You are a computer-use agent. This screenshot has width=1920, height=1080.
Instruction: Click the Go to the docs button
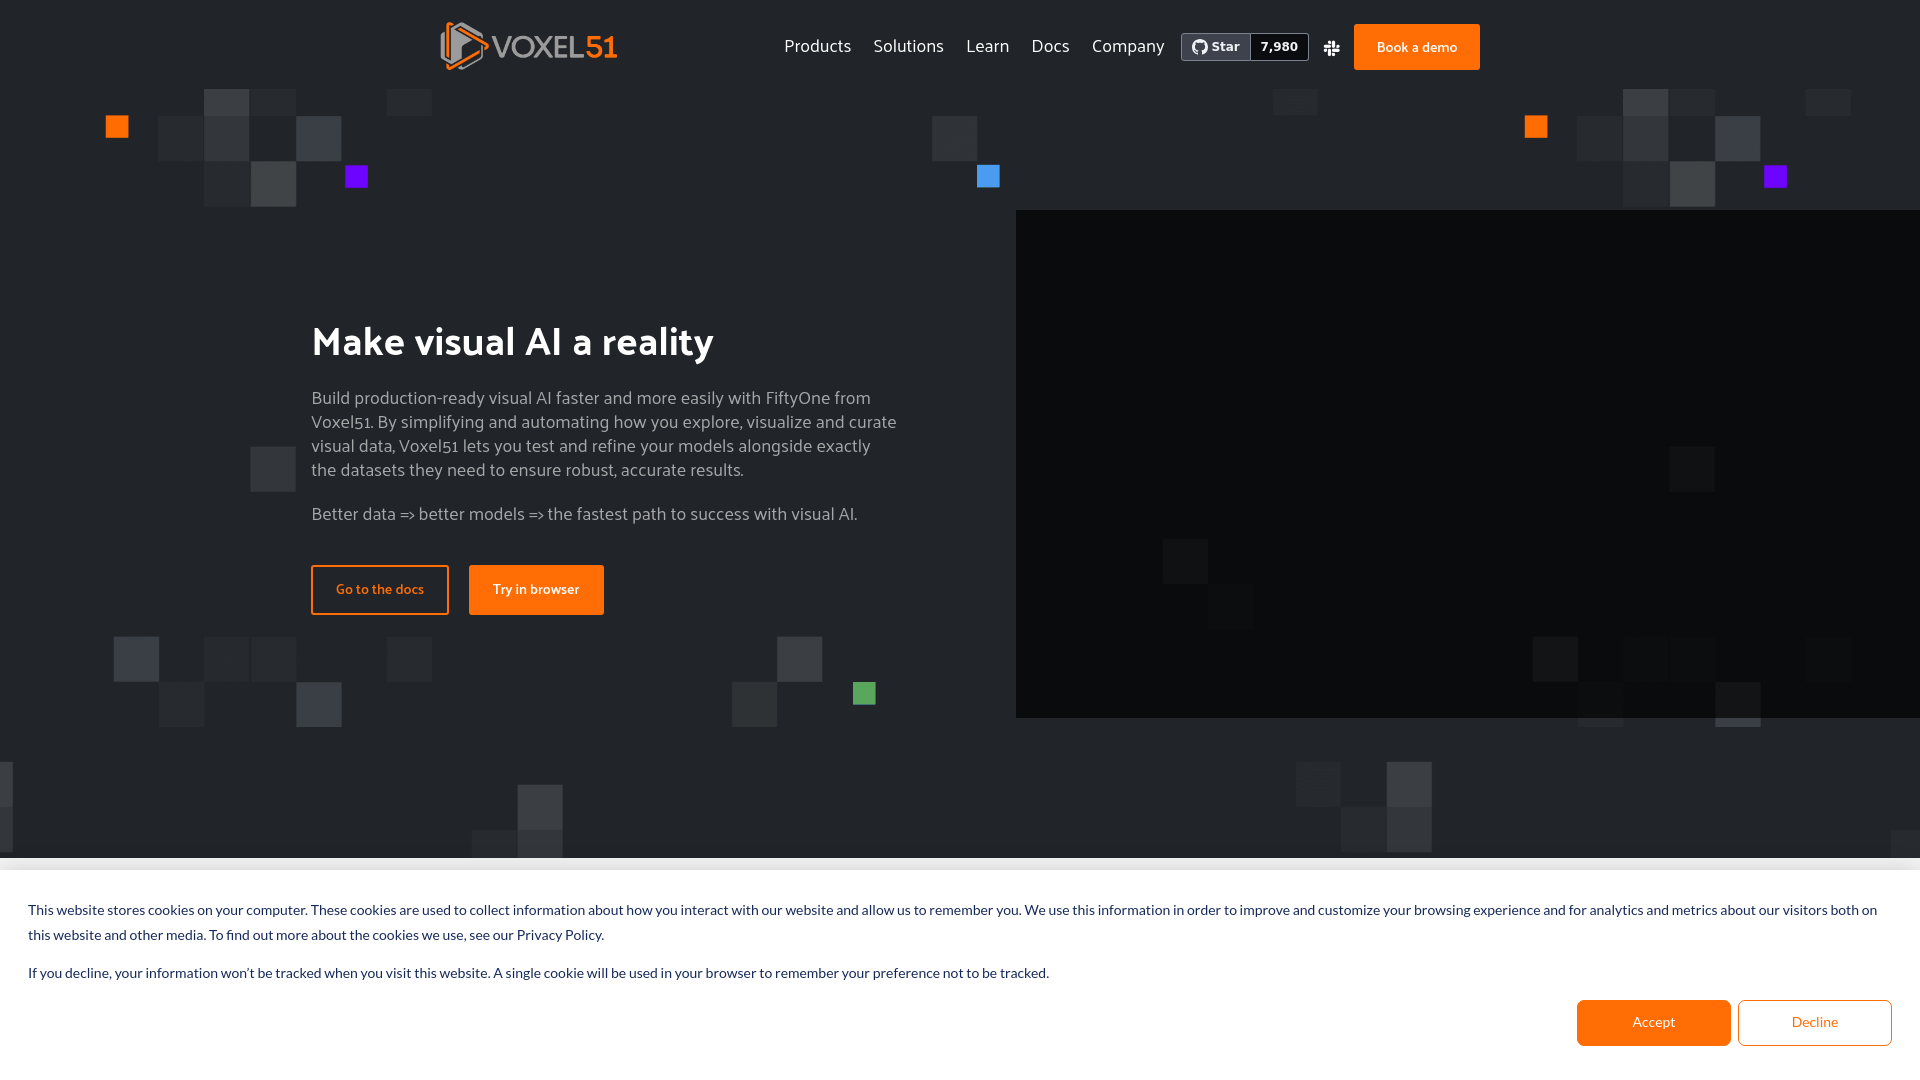pyautogui.click(x=380, y=590)
